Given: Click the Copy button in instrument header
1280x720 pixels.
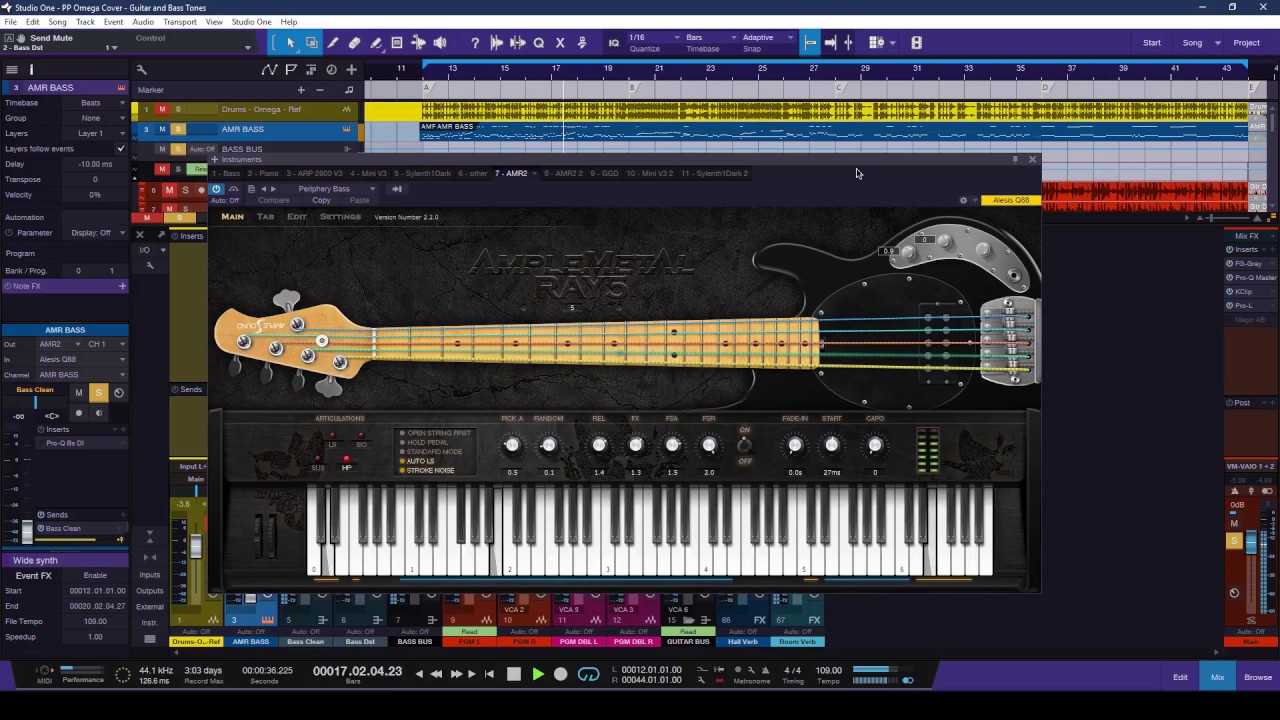Looking at the screenshot, I should point(321,200).
